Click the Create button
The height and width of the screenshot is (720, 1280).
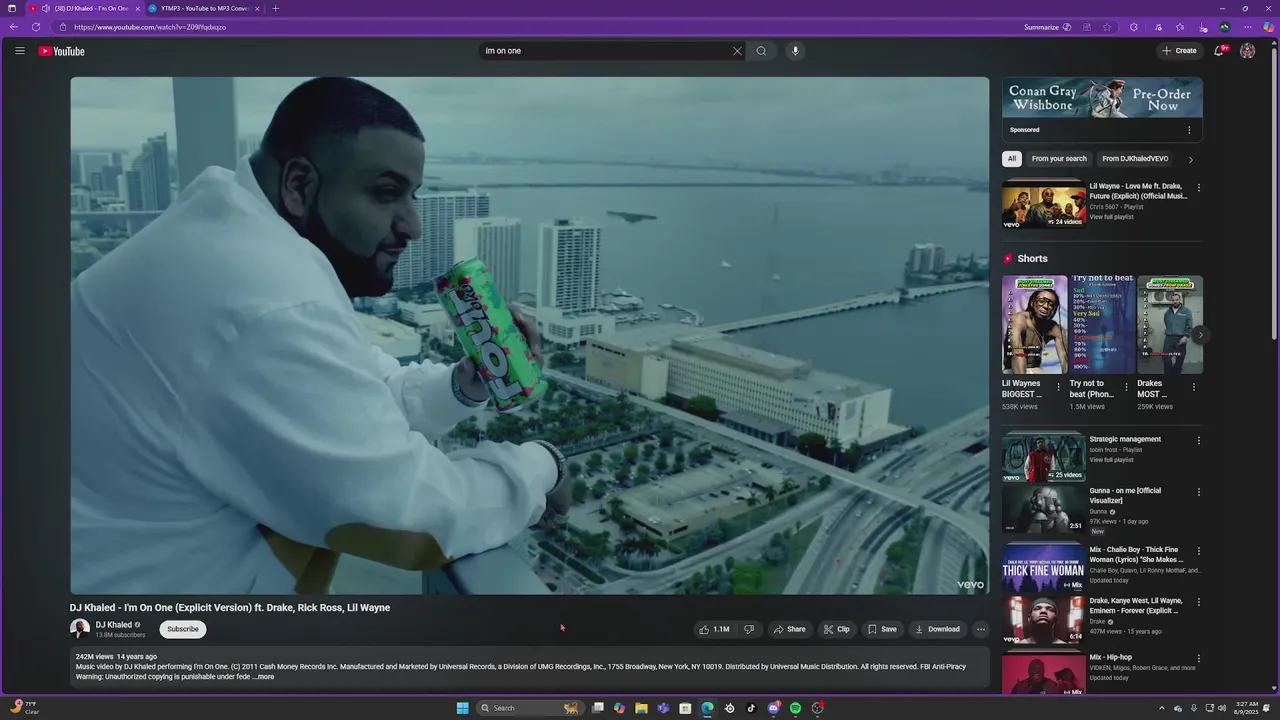tap(1179, 51)
